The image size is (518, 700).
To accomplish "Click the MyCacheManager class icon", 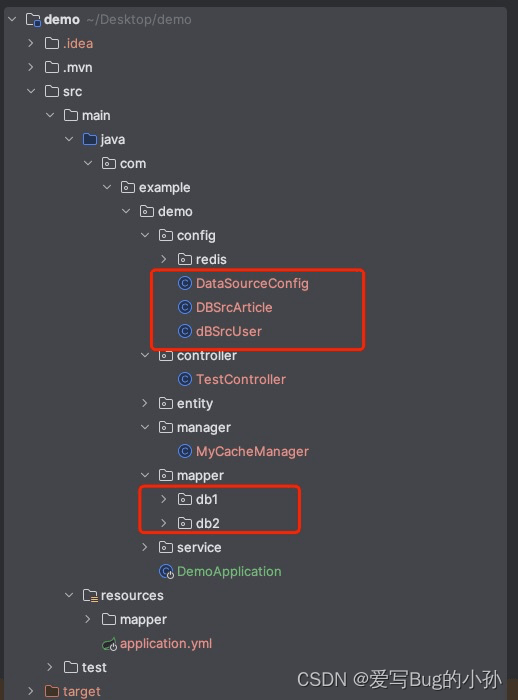I will tap(185, 451).
